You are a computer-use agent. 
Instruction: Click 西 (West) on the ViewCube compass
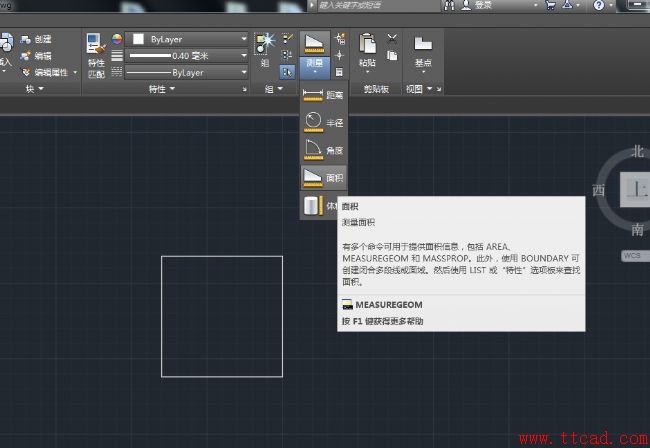(598, 190)
